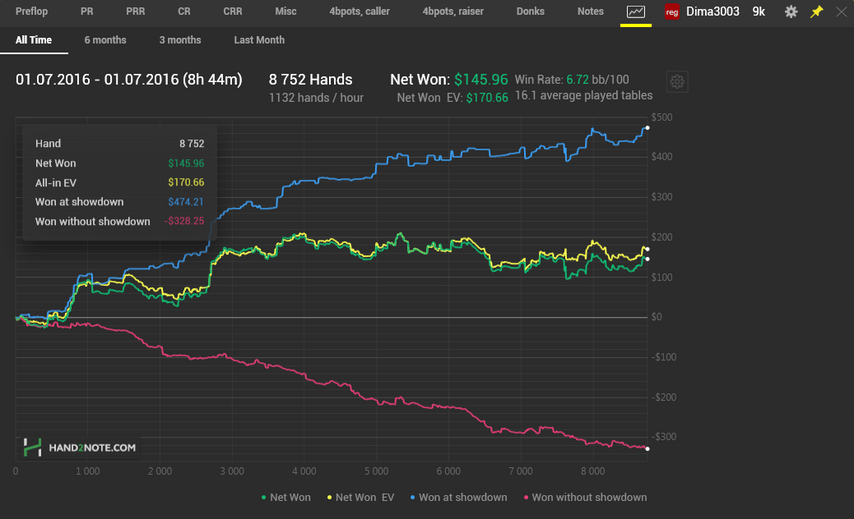
Task: Click the date range 01.07.2016 text
Action: click(x=129, y=80)
